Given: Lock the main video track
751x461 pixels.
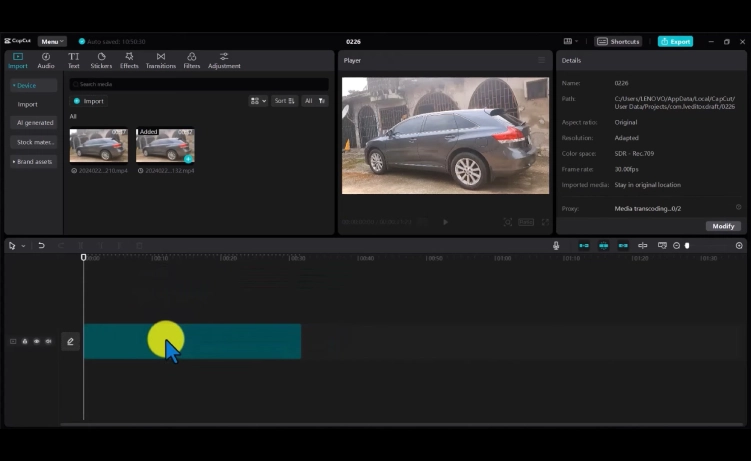Looking at the screenshot, I should 25,341.
